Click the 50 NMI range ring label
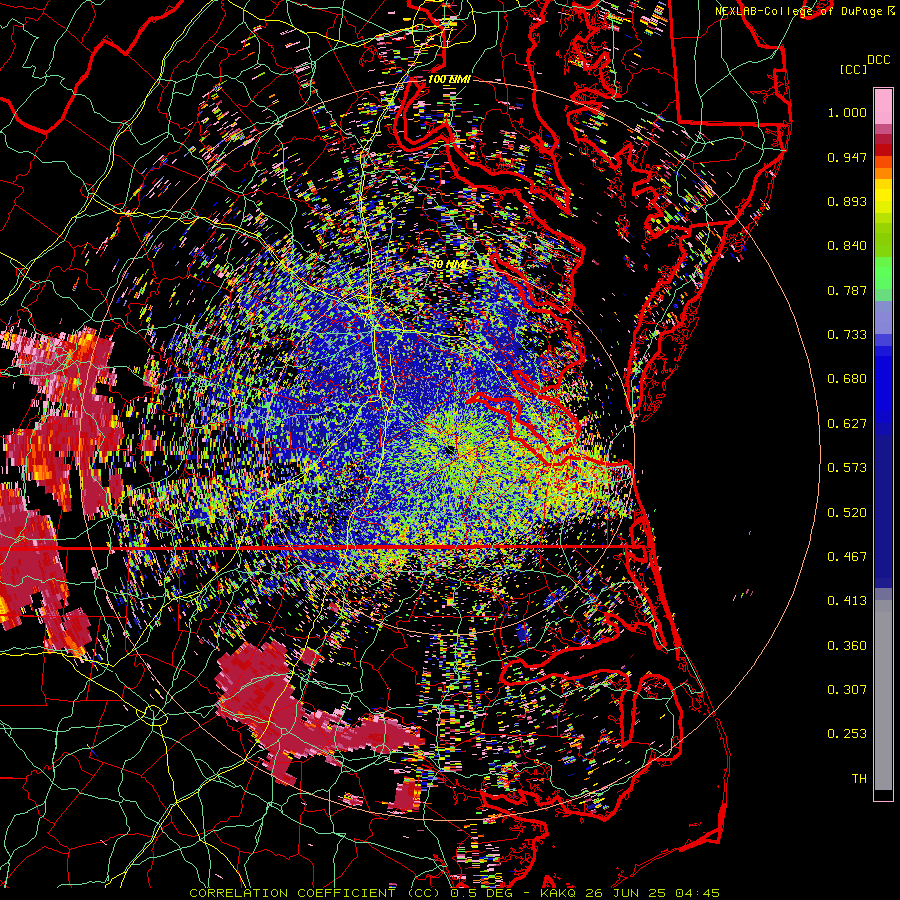900x900 pixels. tap(450, 265)
